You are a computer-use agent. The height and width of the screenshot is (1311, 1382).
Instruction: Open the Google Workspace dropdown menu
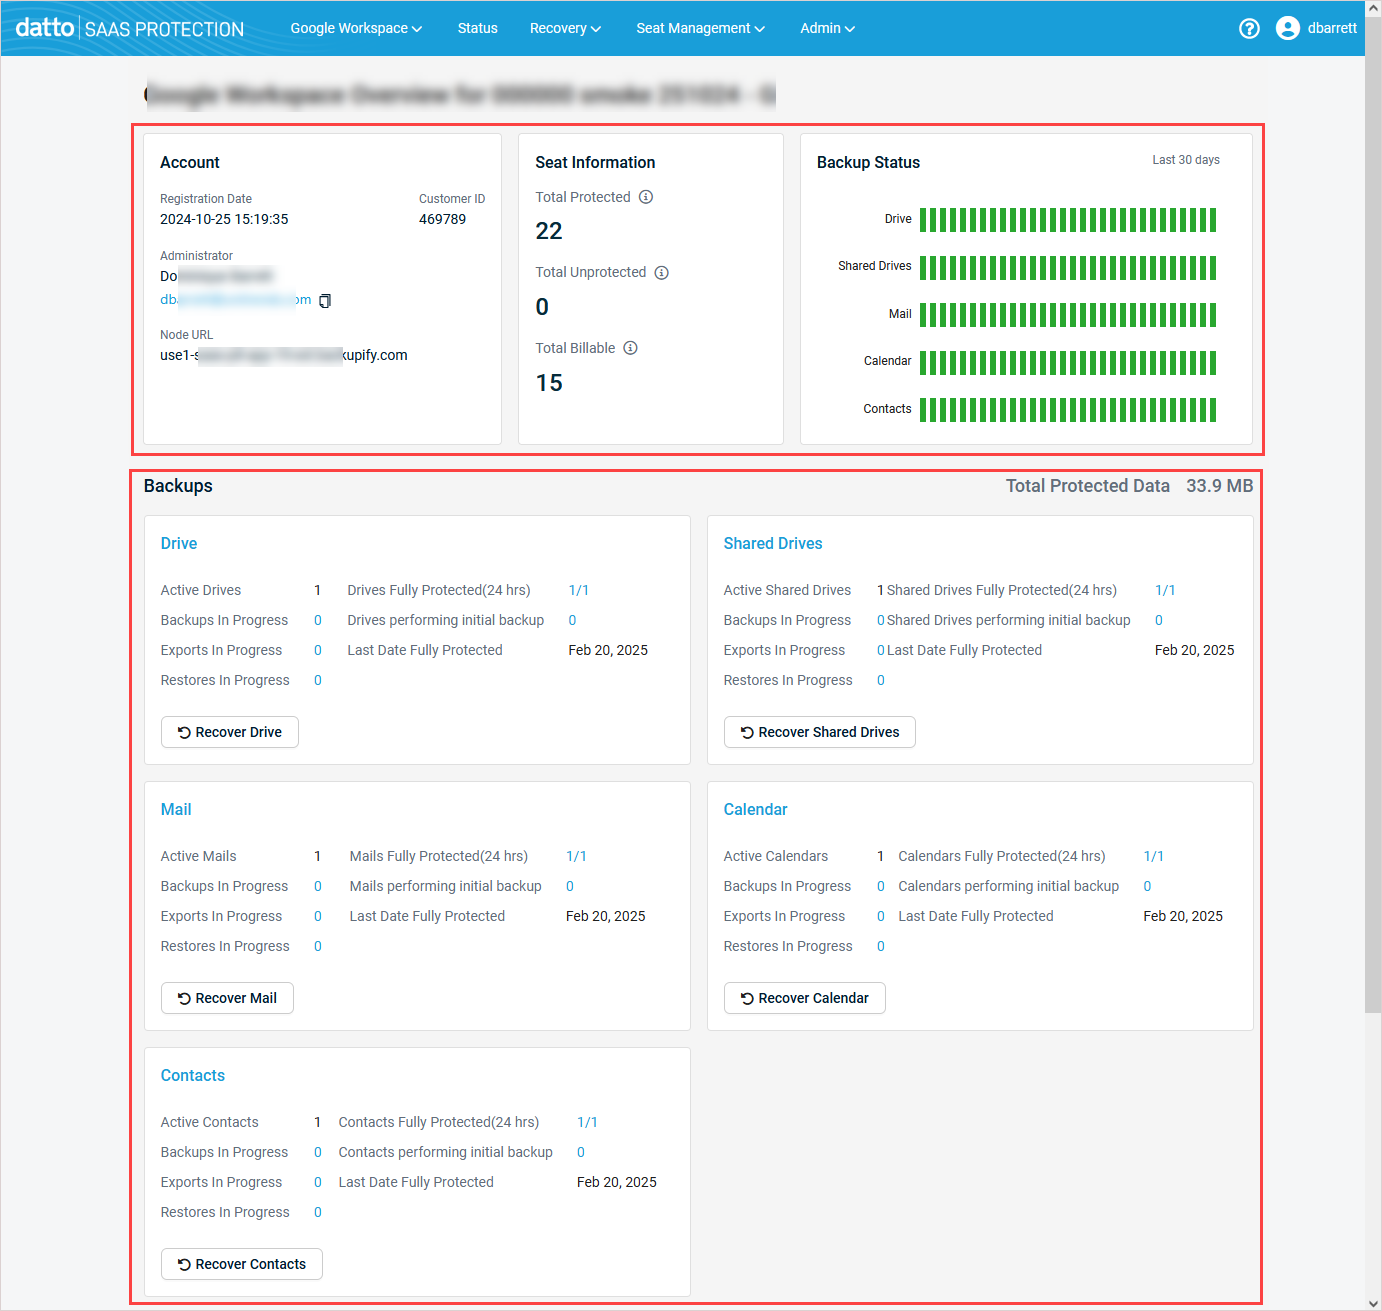point(356,28)
